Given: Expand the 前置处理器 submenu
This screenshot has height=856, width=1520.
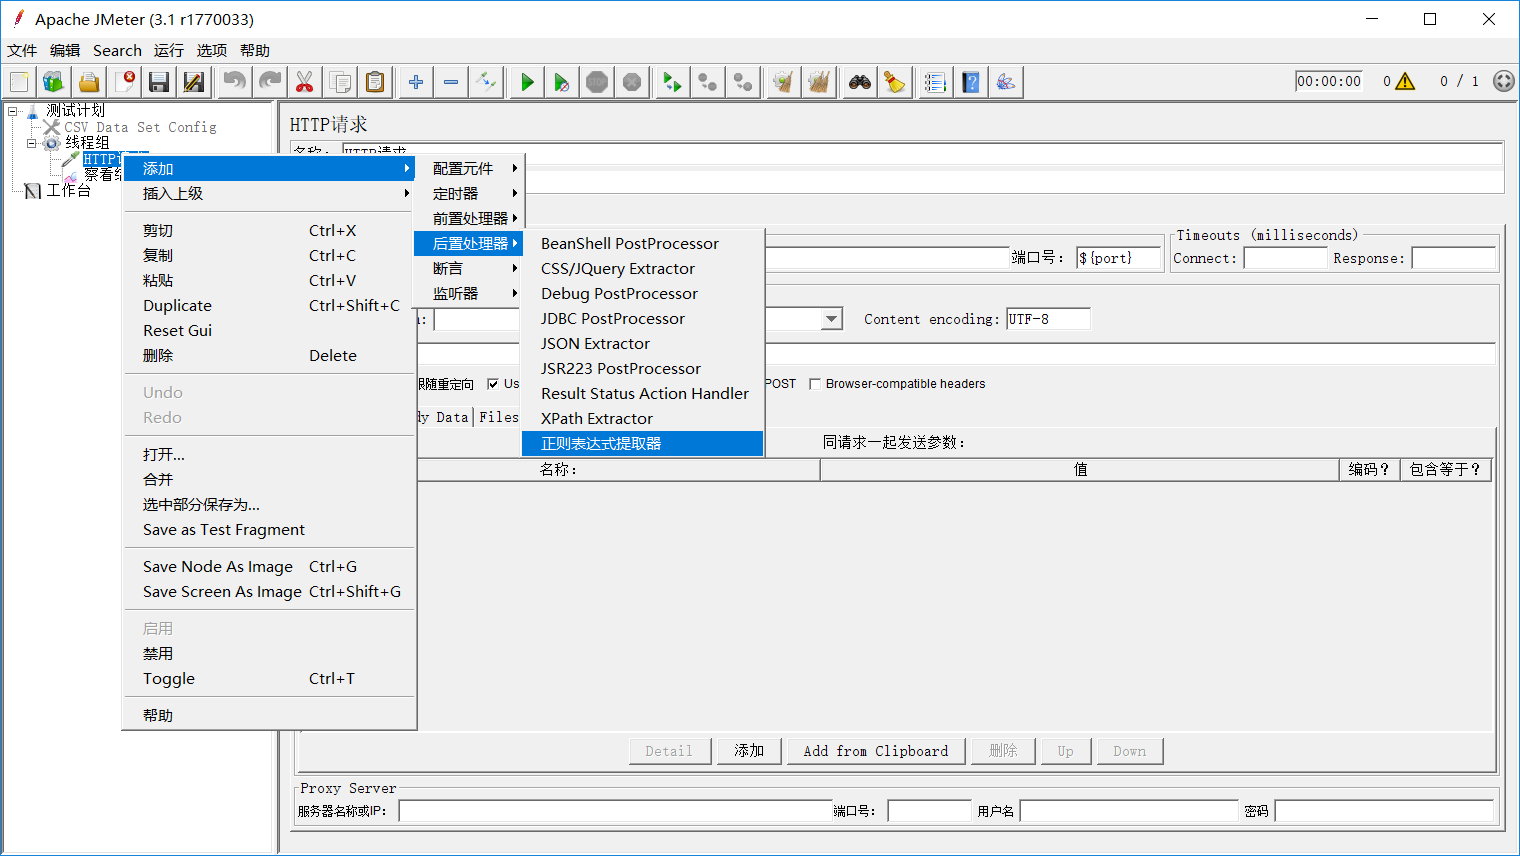Looking at the screenshot, I should [x=470, y=219].
